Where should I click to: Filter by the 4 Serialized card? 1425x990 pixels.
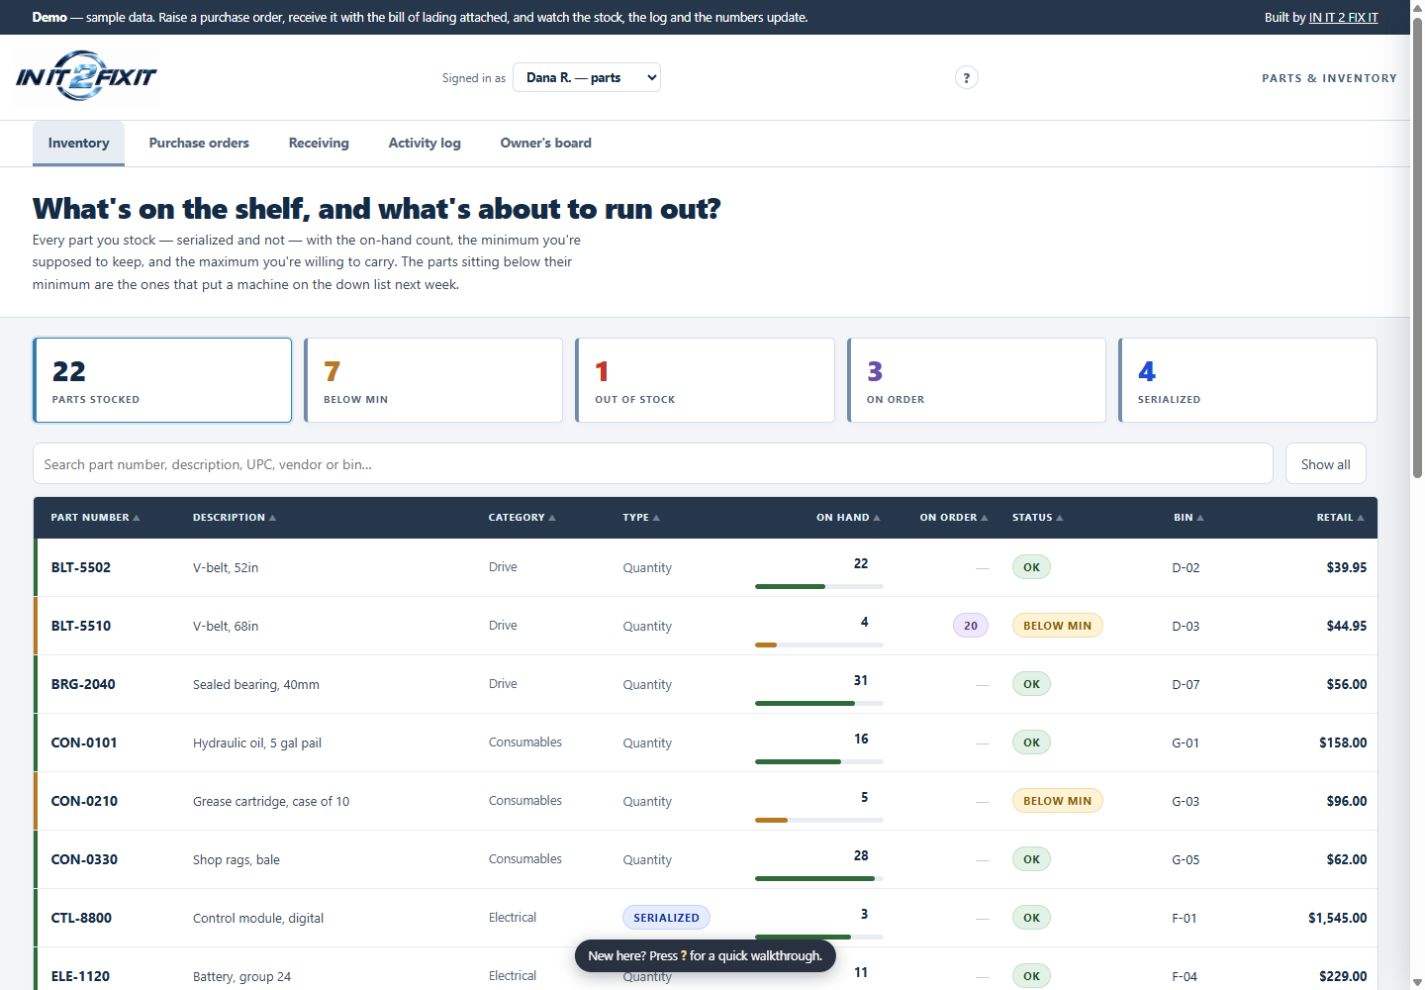tap(1248, 380)
